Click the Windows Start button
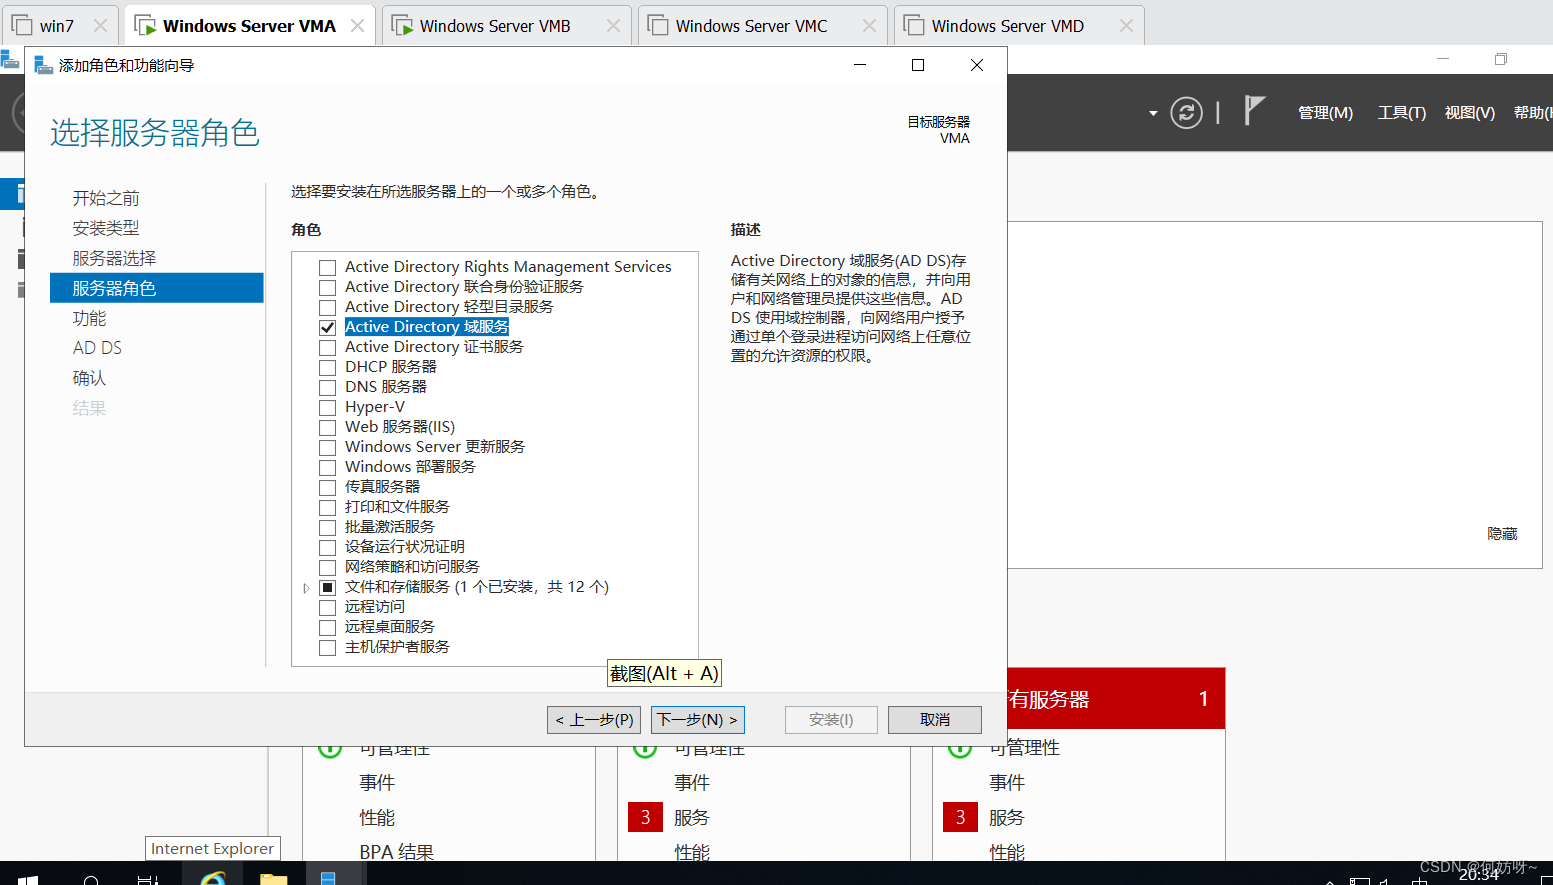The height and width of the screenshot is (885, 1553). [x=28, y=879]
